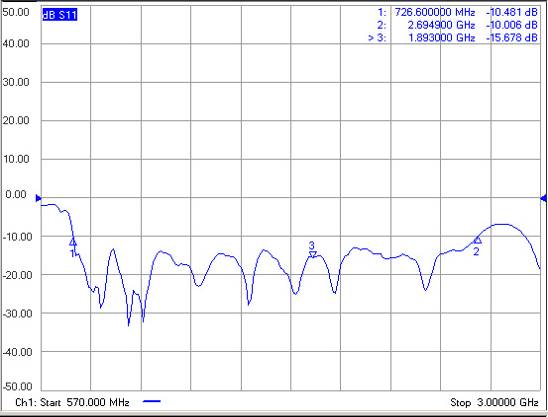The width and height of the screenshot is (548, 417).
Task: Click the marker 2 readout 2.694900 GHz
Action: click(441, 25)
